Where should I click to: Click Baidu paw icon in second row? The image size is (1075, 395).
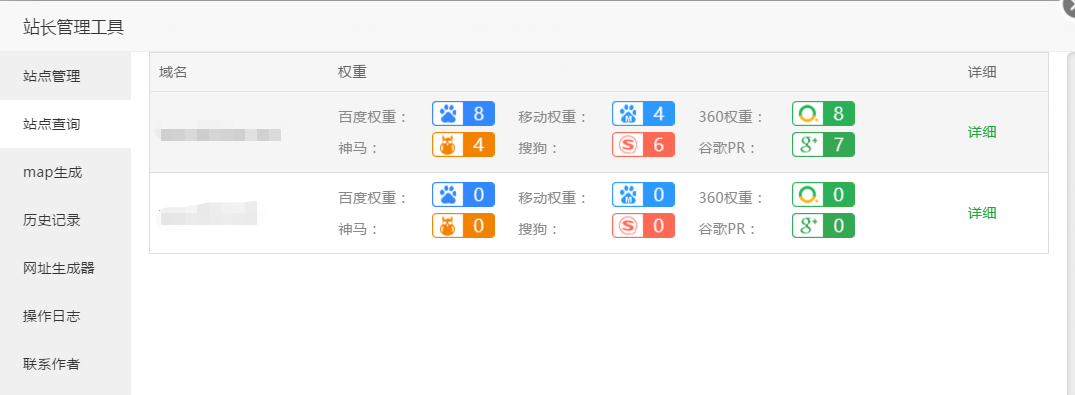pos(448,195)
